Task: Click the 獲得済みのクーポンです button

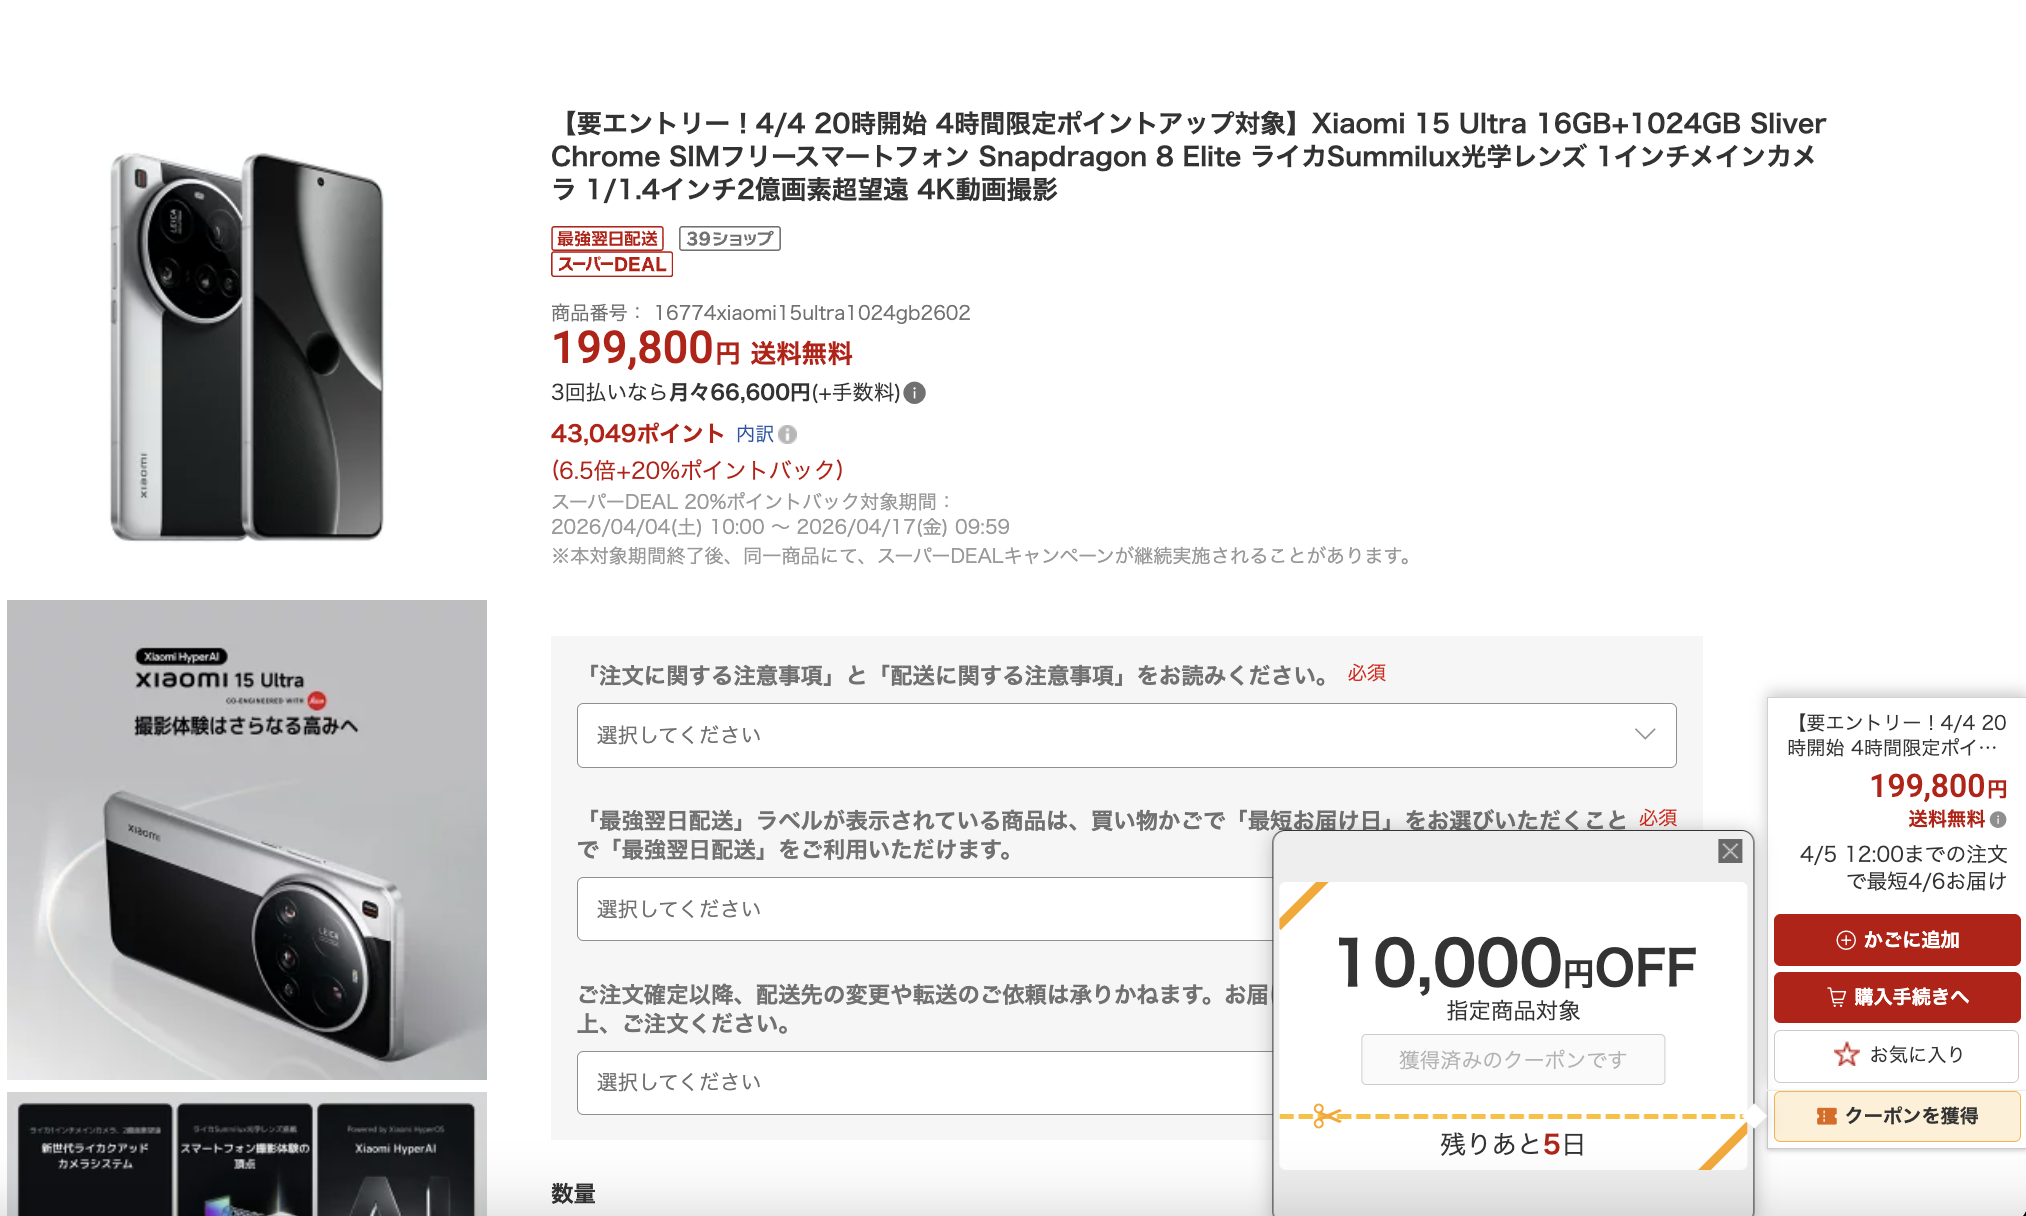Action: pos(1513,1059)
